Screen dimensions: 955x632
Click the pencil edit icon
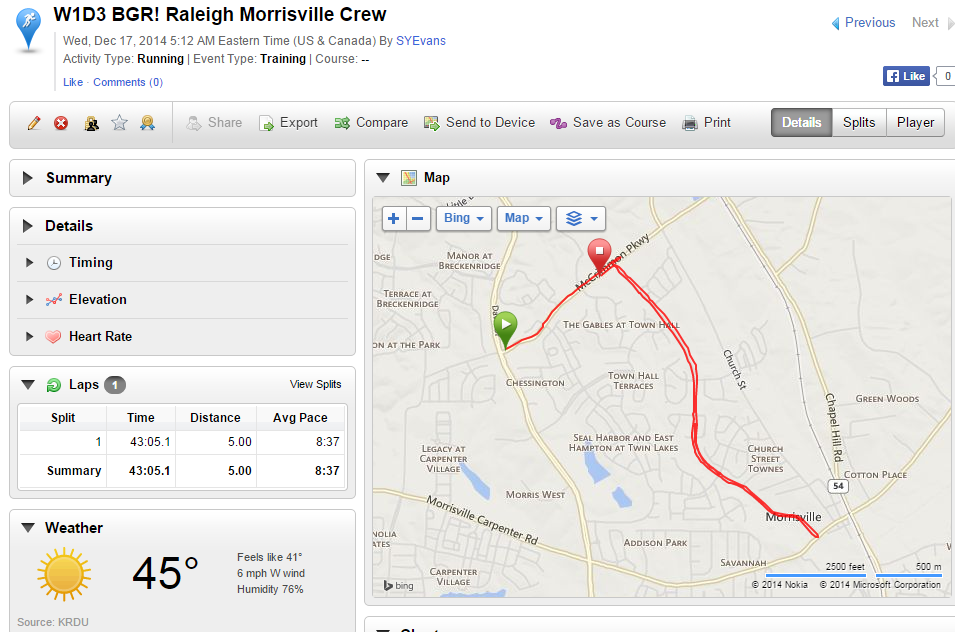[34, 123]
